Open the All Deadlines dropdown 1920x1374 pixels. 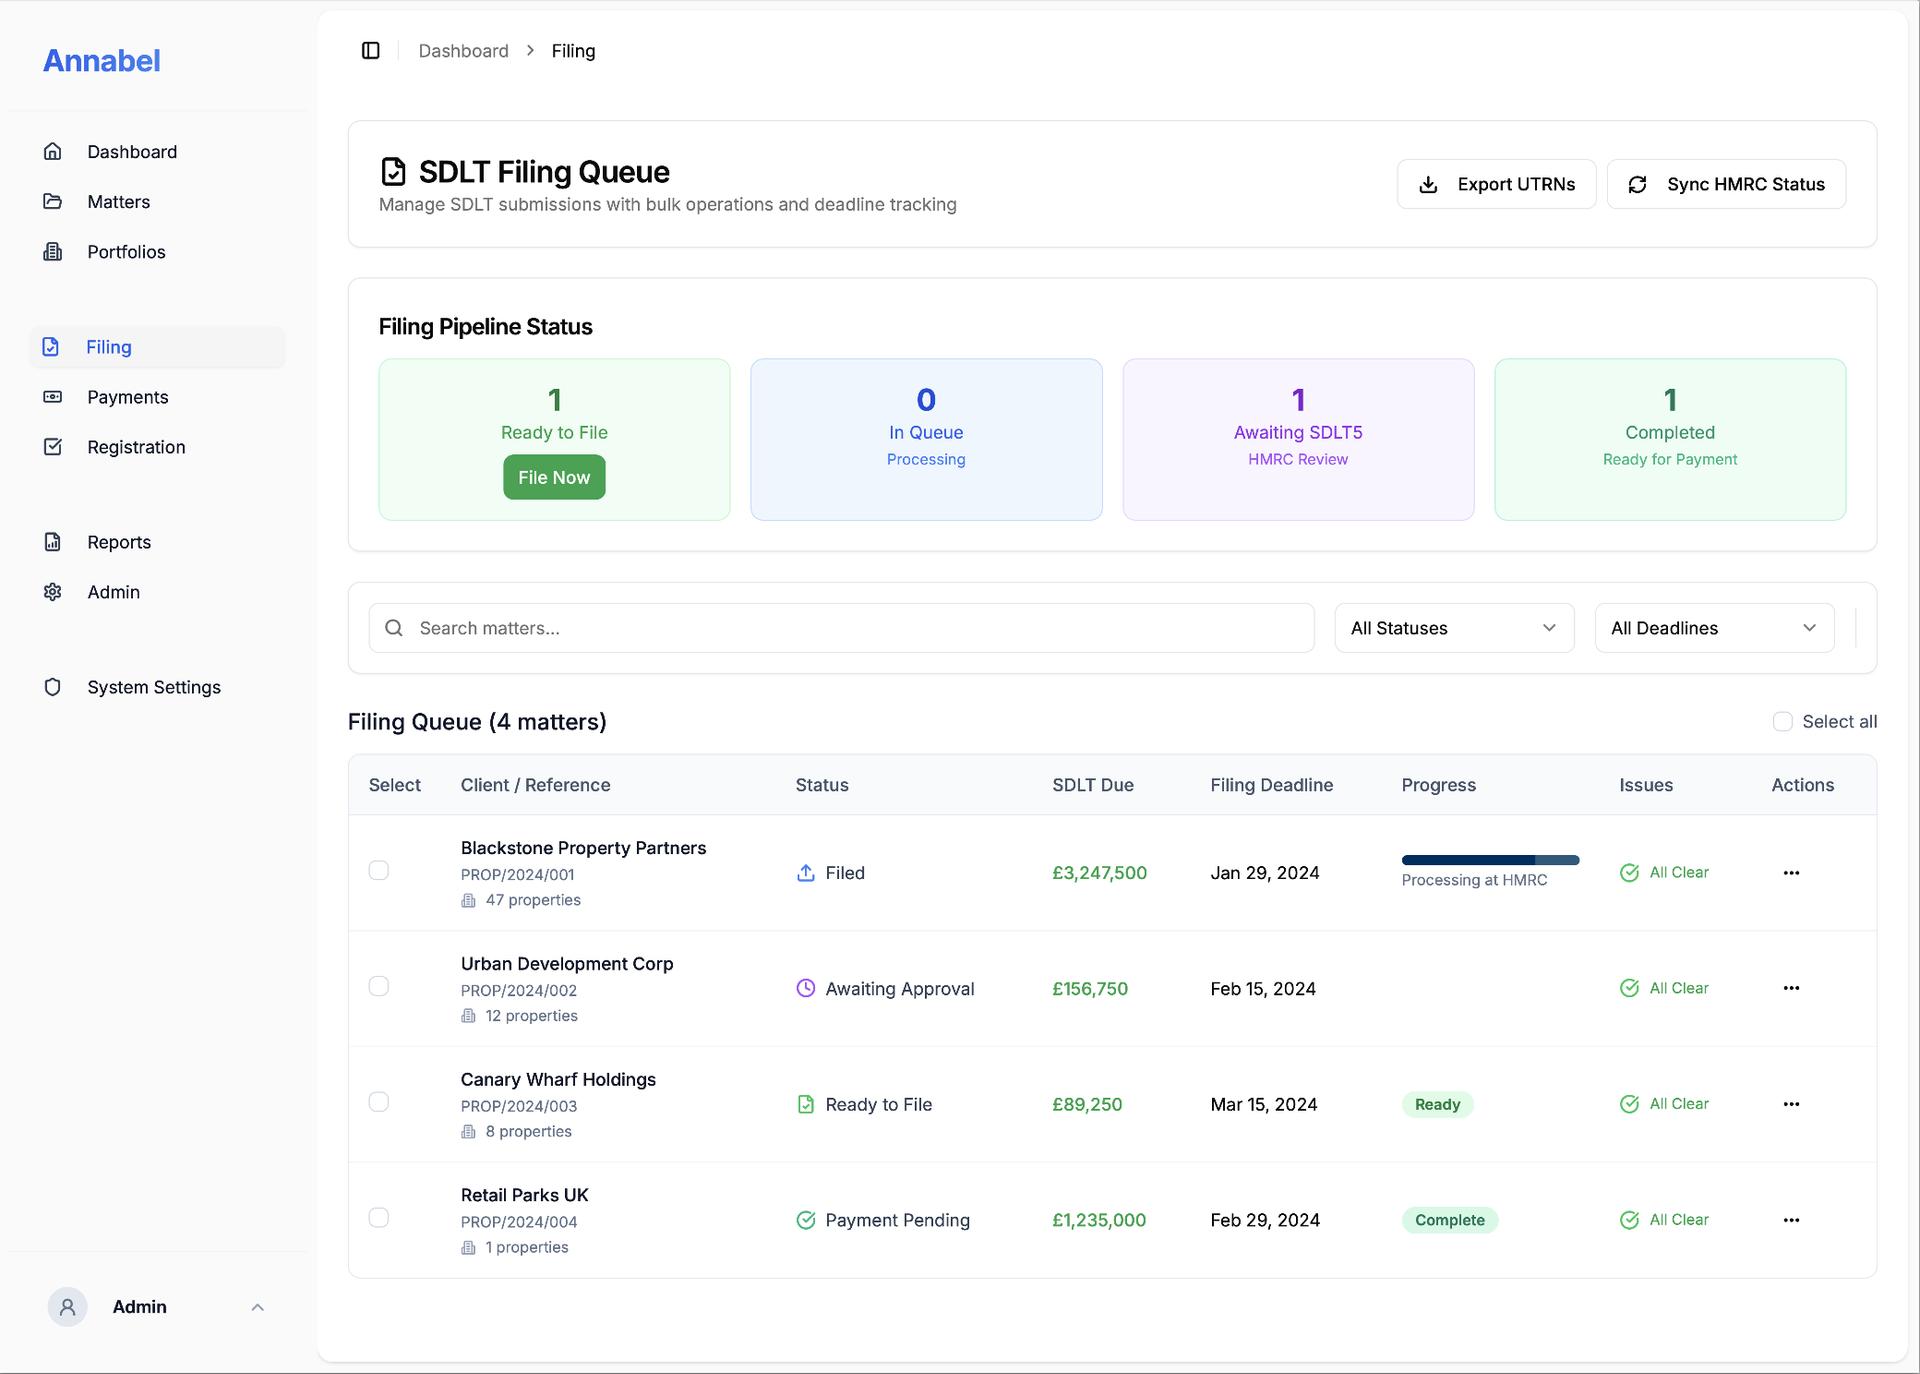coord(1713,628)
